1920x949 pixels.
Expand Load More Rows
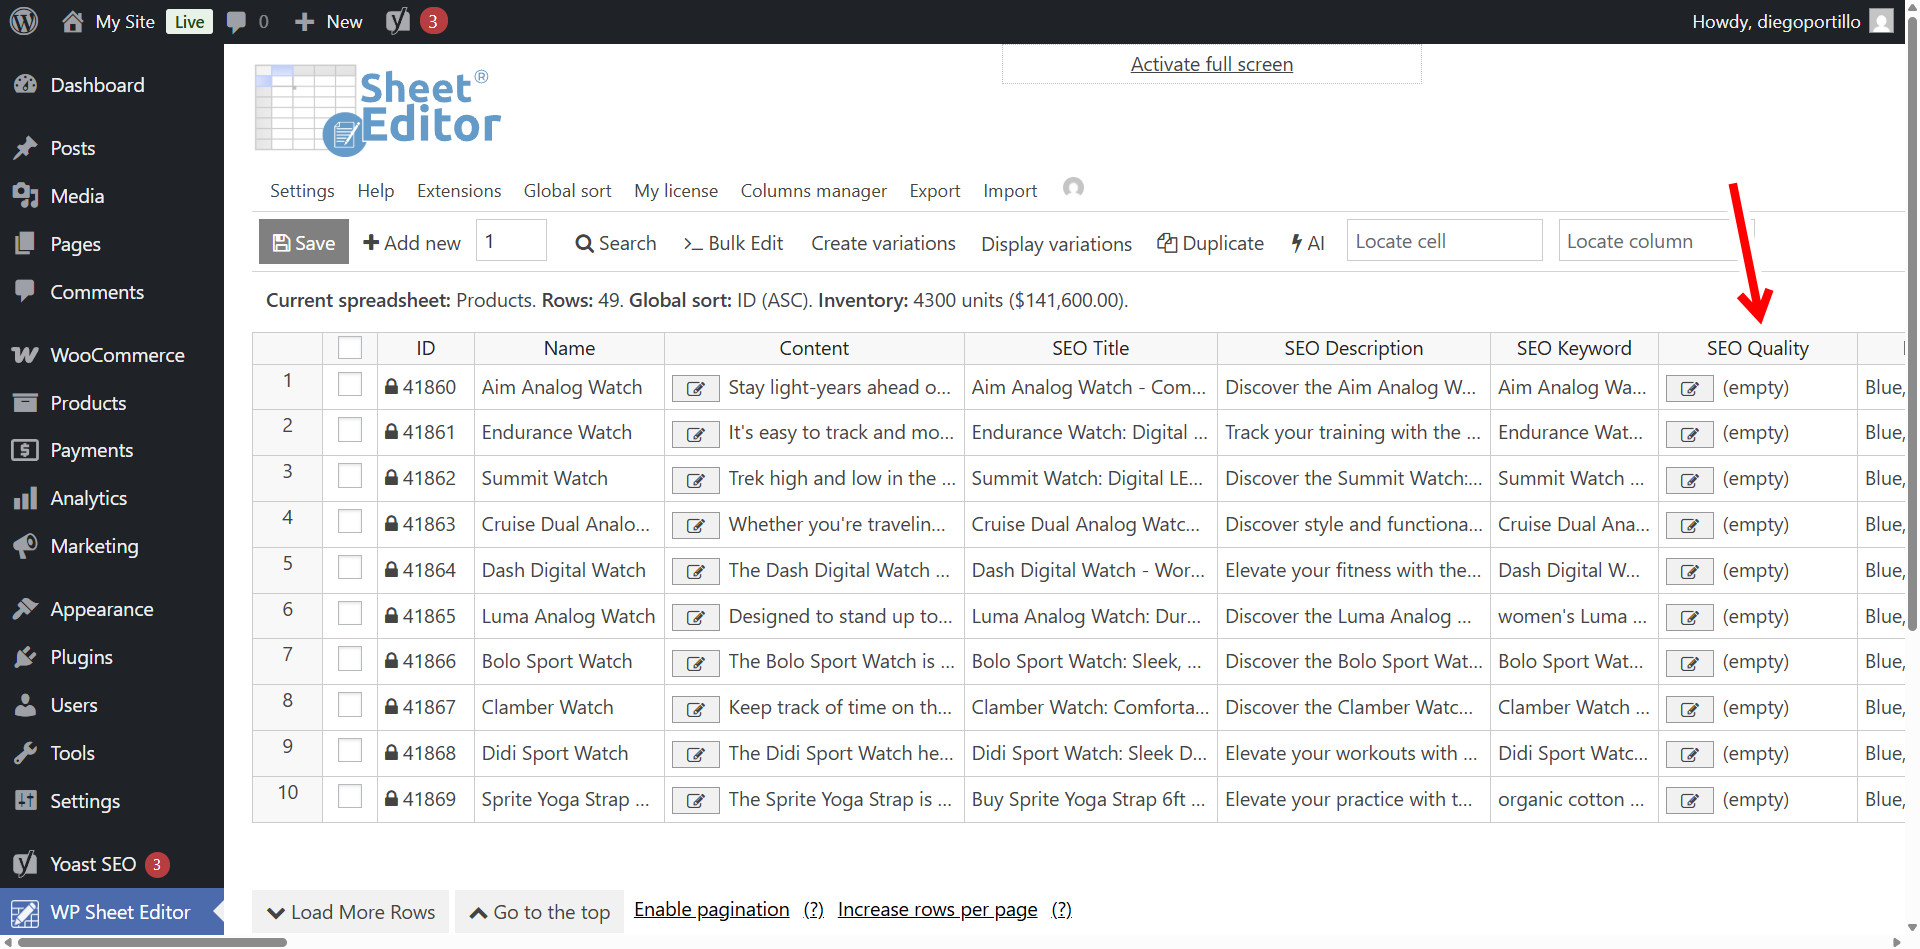click(x=352, y=912)
